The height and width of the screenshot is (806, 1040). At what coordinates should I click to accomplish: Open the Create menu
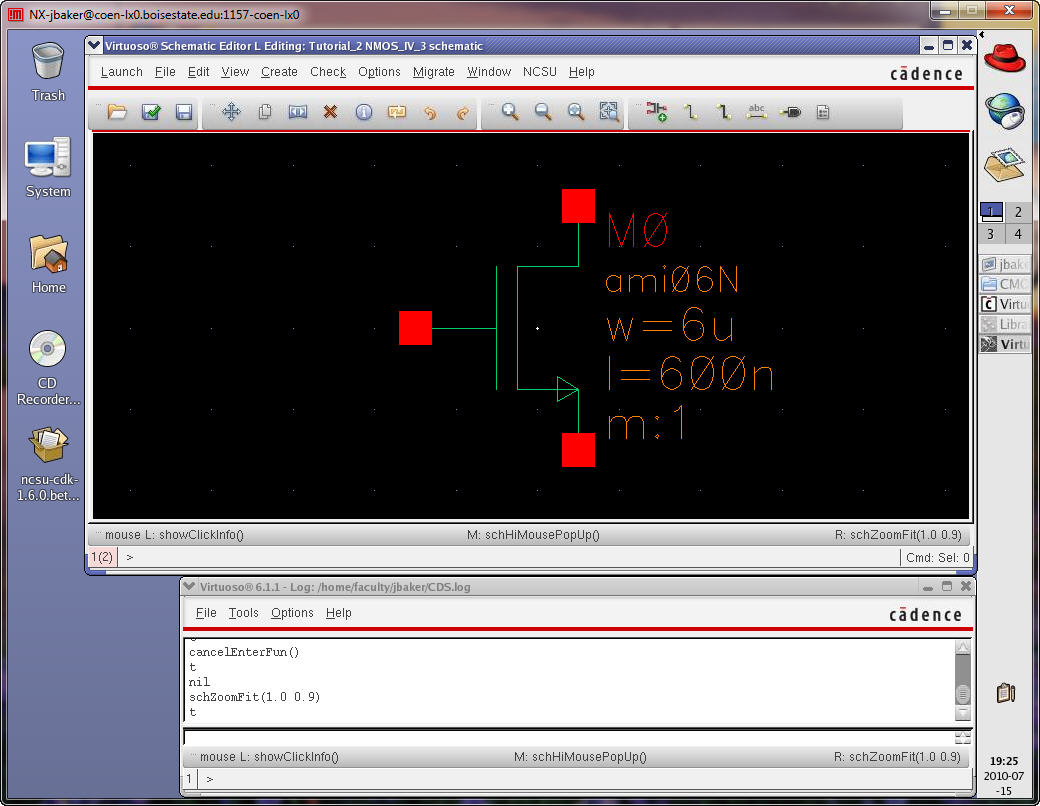(x=279, y=72)
